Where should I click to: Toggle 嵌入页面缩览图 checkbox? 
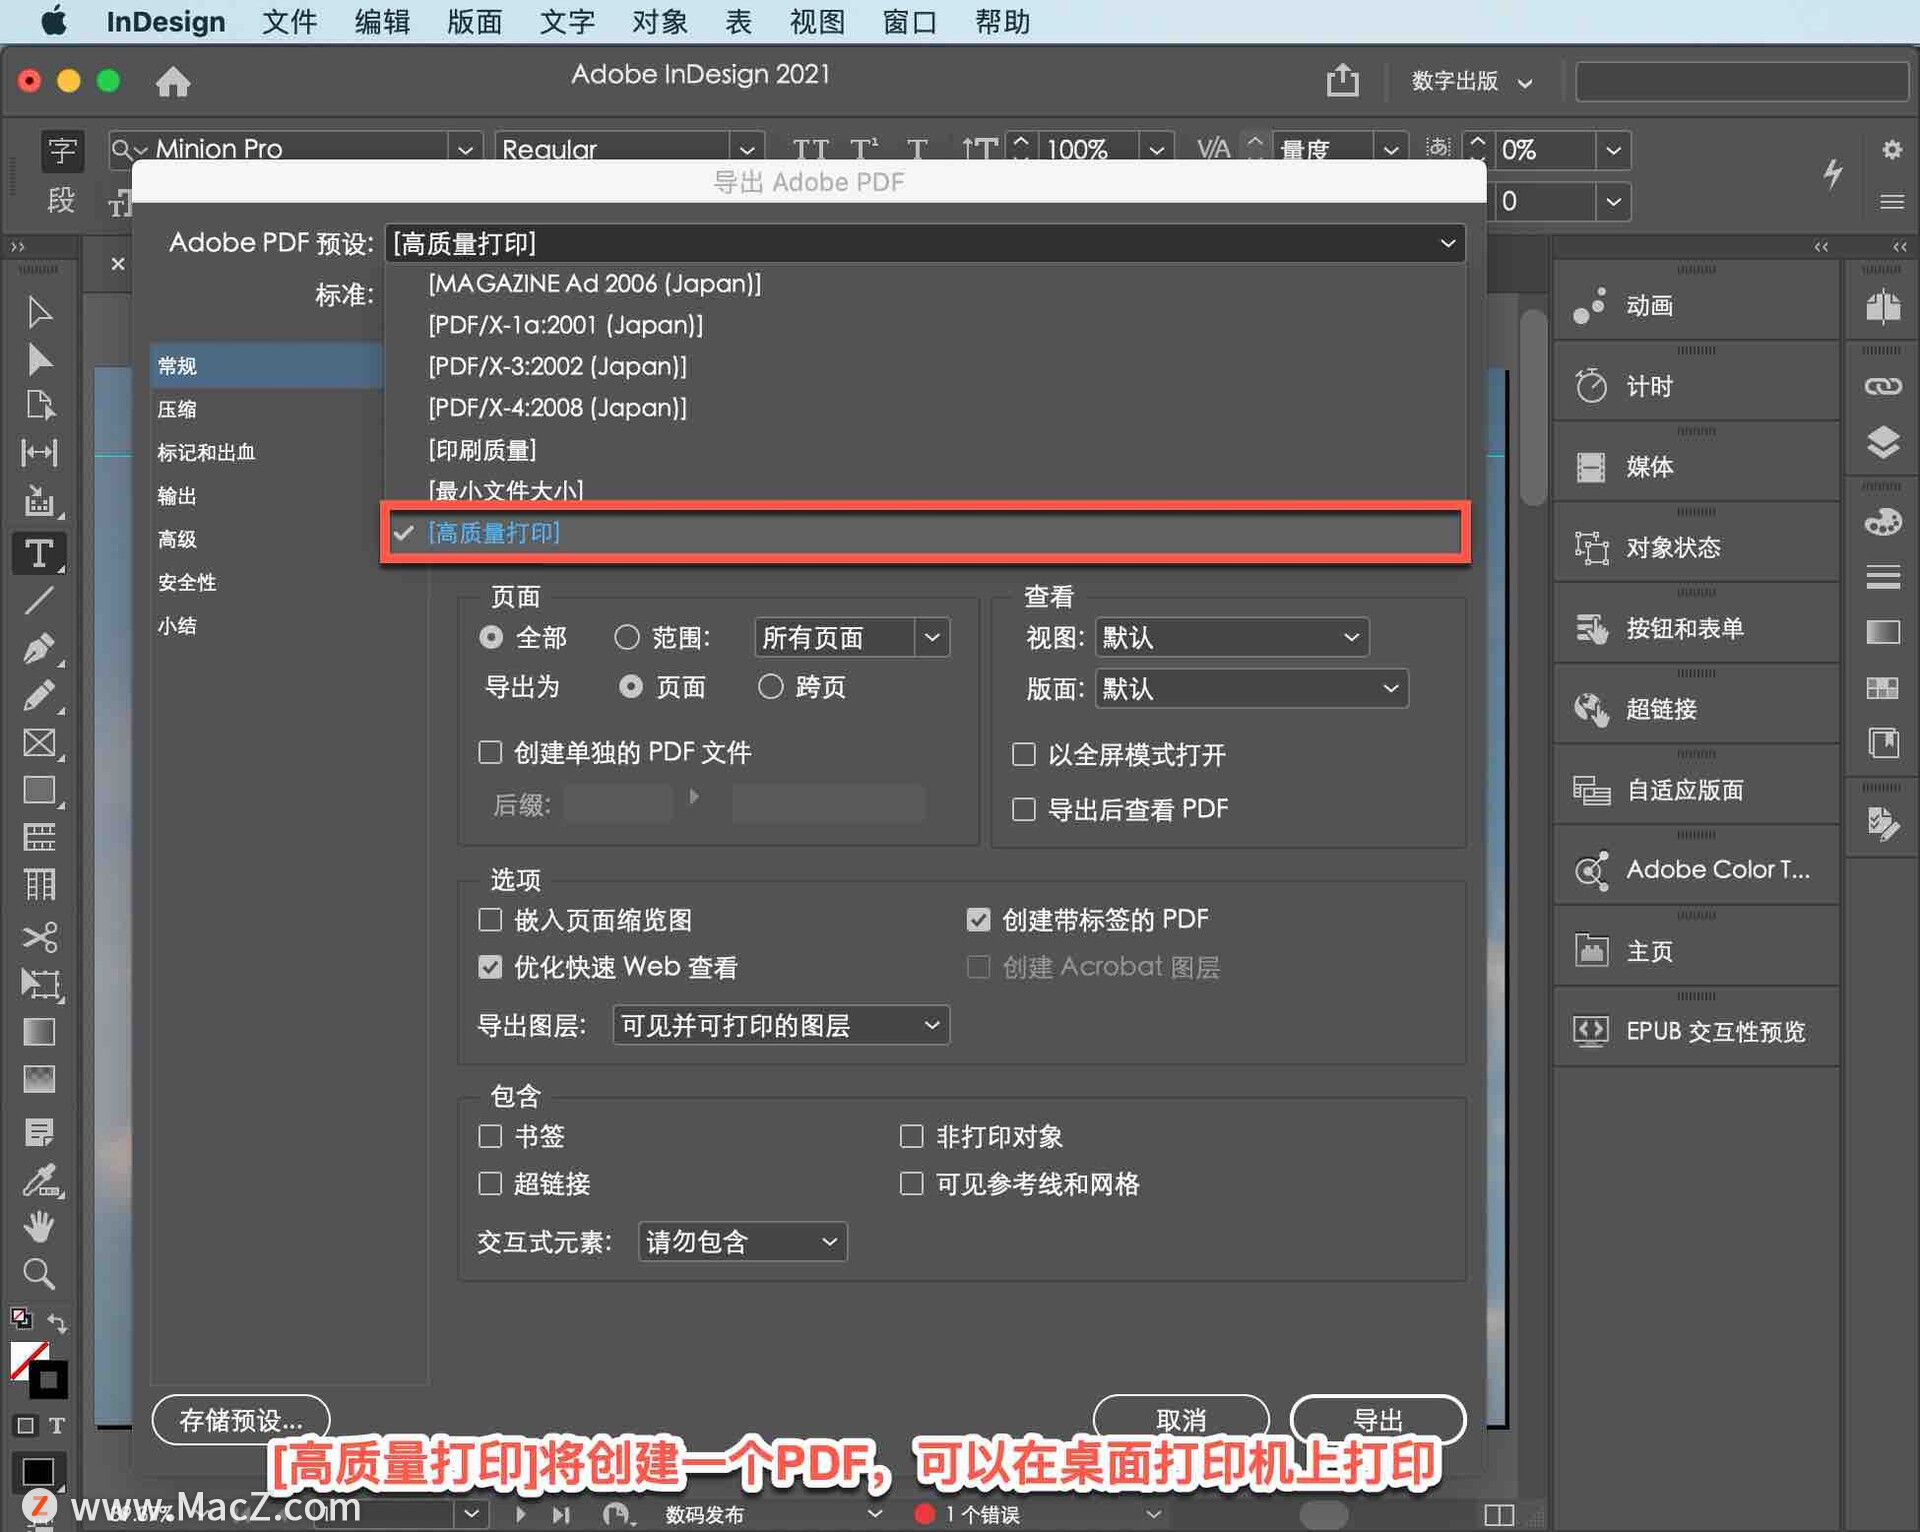coord(490,919)
